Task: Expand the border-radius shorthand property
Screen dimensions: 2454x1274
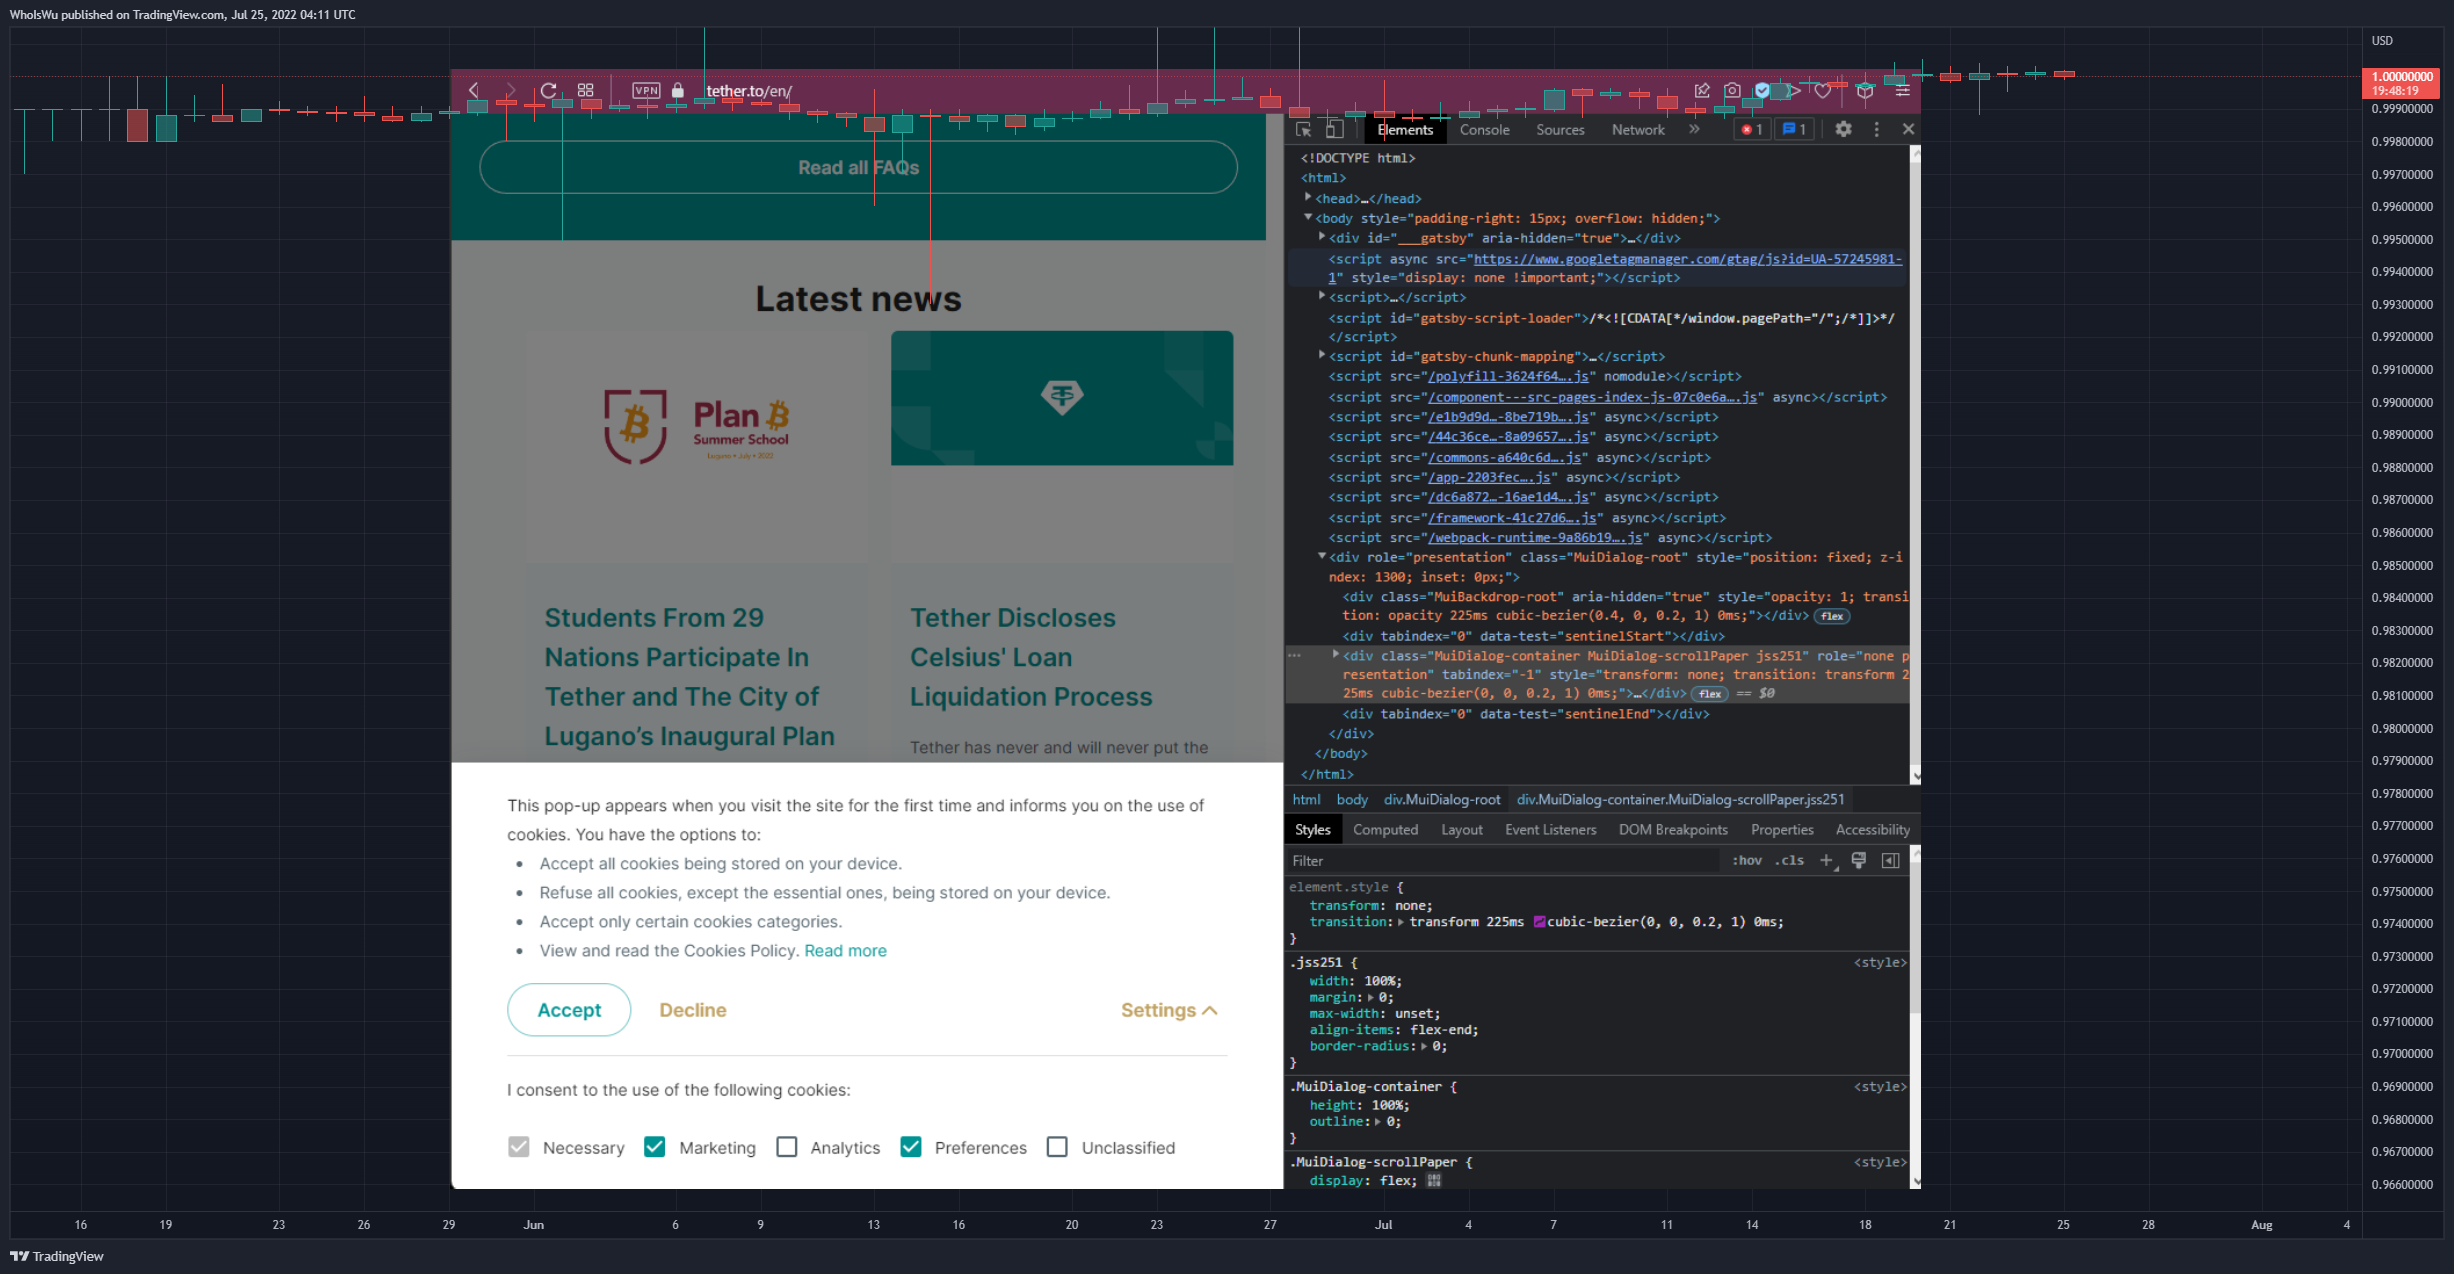Action: pos(1424,1047)
